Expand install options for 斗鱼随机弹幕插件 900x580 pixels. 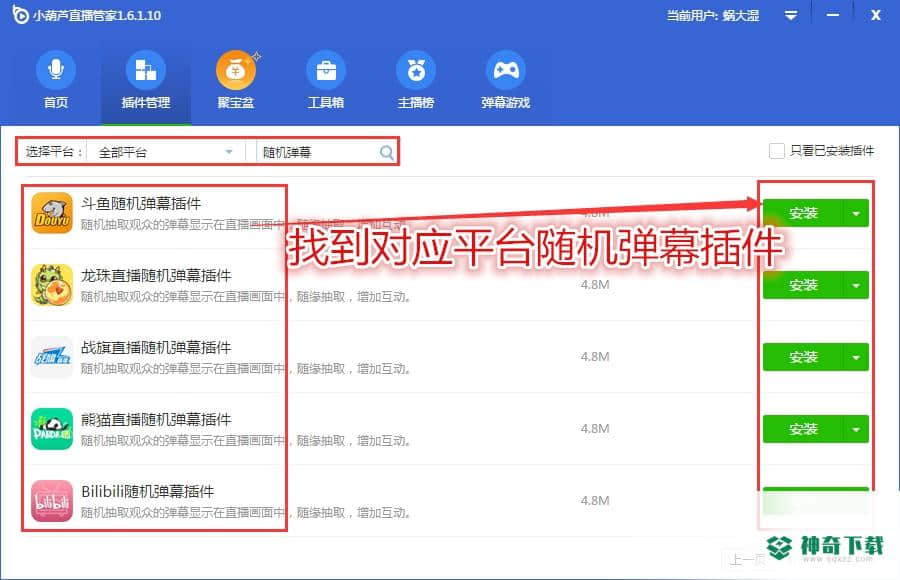coord(856,214)
